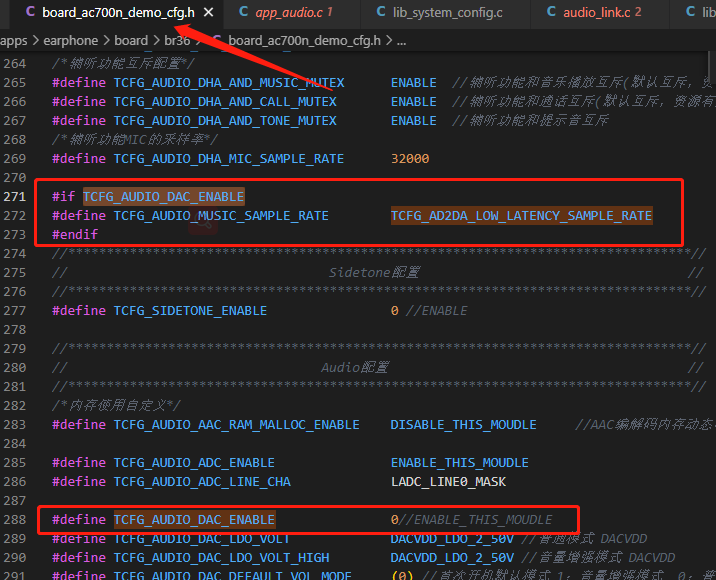Click ENABLE_THIS_MOUDLE value on line 285
This screenshot has height=580, width=716.
pos(460,463)
